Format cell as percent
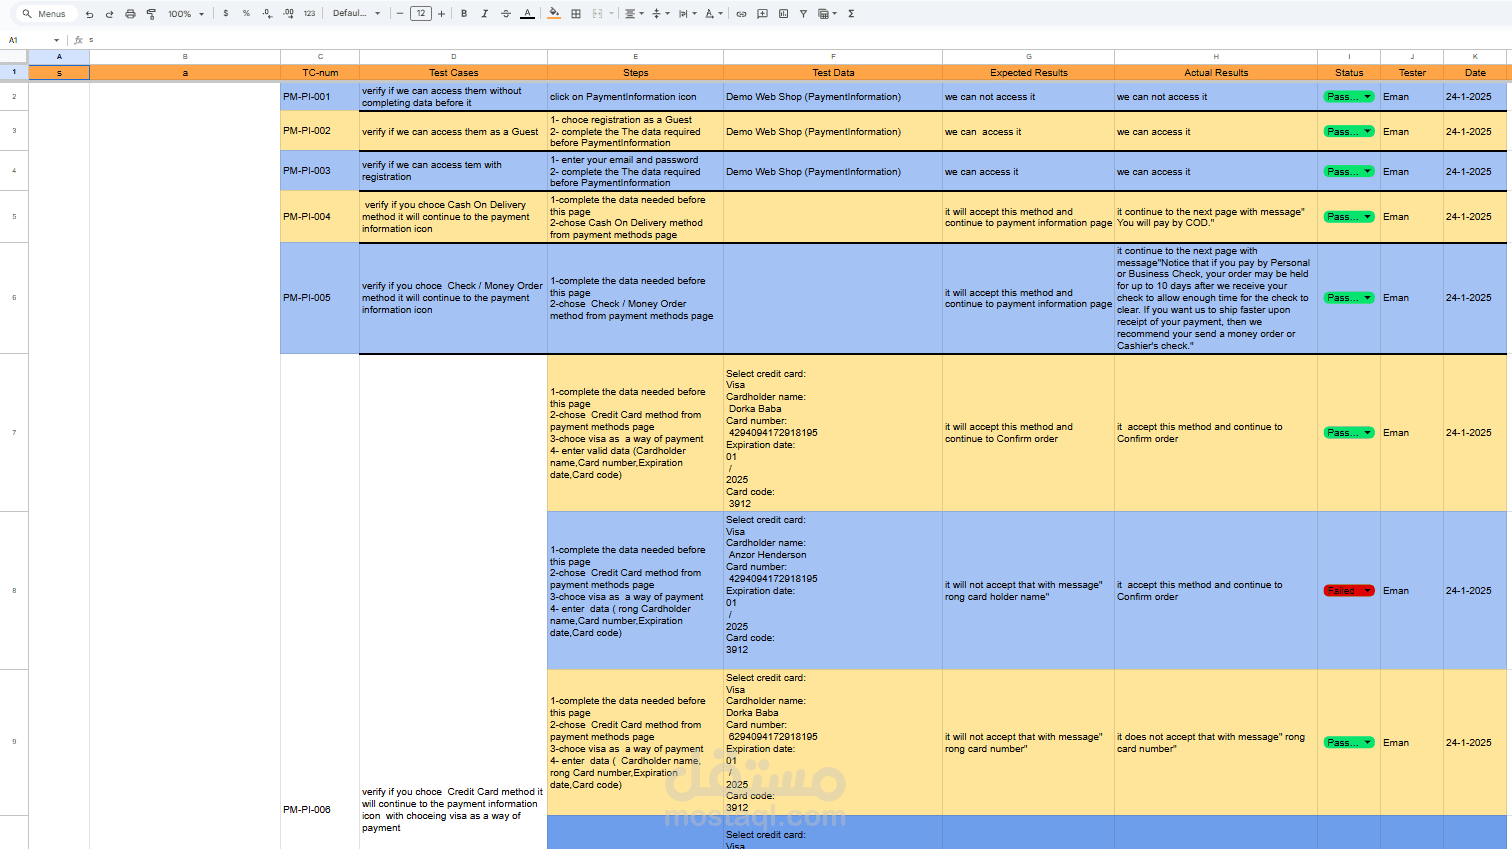 click(246, 14)
